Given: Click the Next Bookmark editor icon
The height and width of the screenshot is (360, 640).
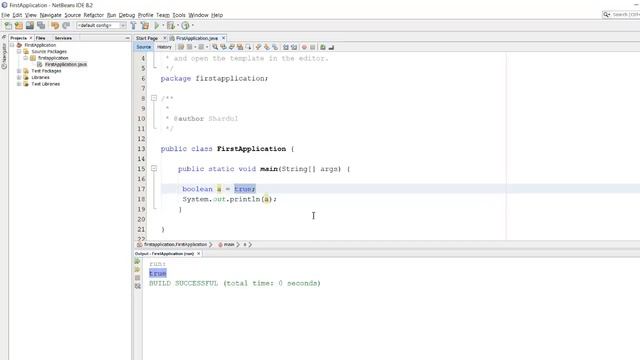Looking at the screenshot, I should pos(267,47).
